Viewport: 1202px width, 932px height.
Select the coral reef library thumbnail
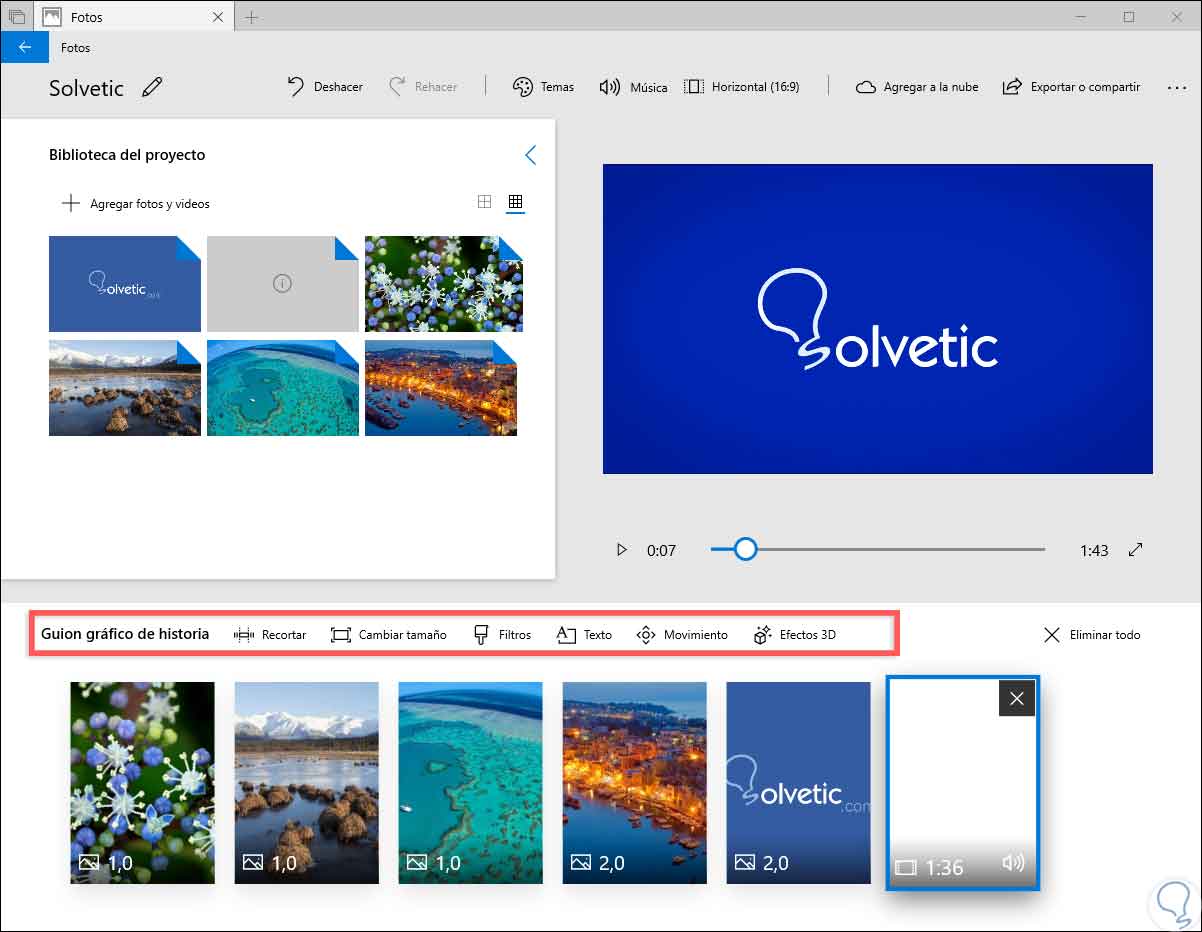click(x=283, y=388)
